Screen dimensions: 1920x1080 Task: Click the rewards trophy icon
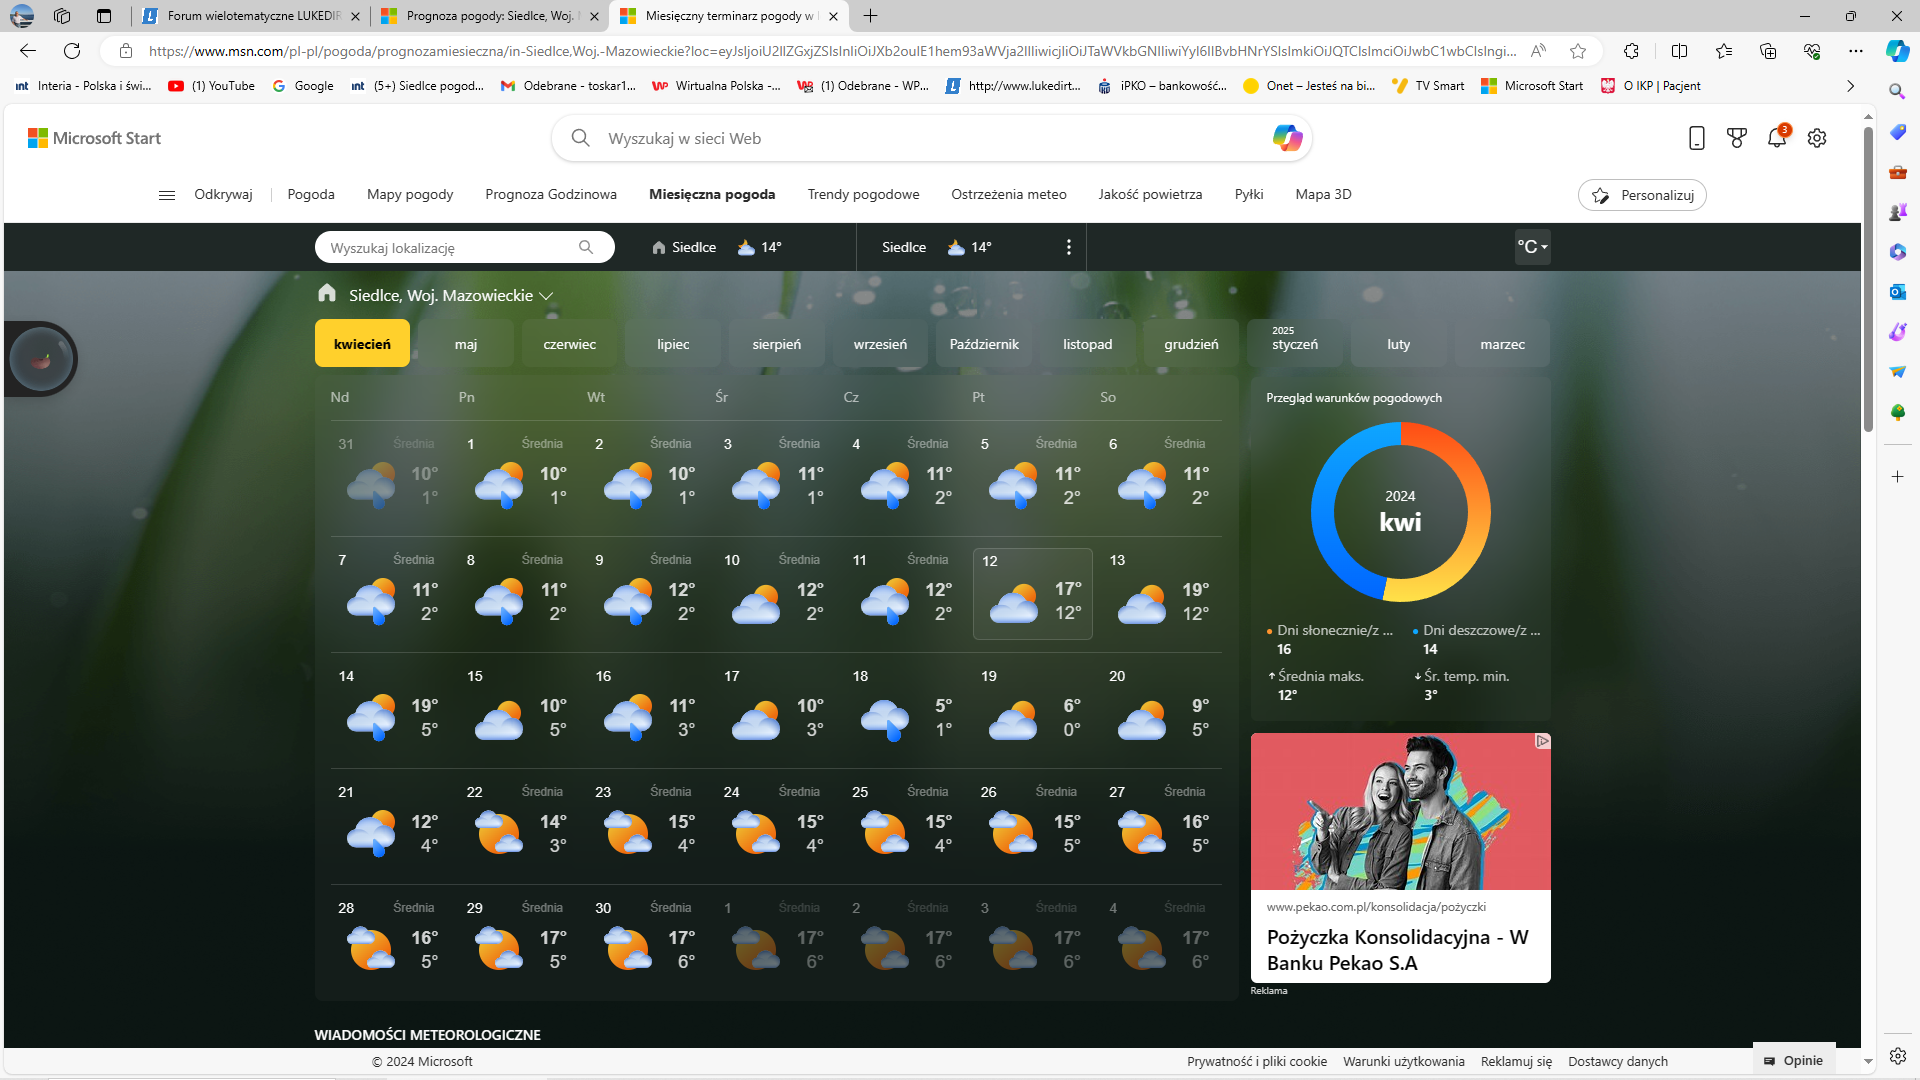pyautogui.click(x=1737, y=138)
